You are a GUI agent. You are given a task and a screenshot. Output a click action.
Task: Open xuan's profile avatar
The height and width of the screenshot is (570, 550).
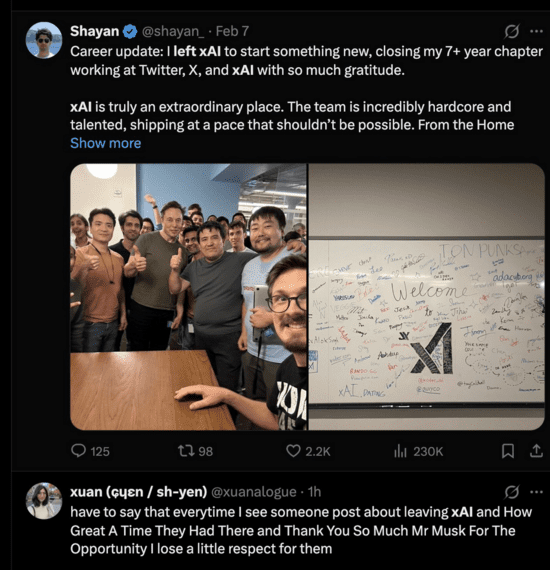coord(44,501)
